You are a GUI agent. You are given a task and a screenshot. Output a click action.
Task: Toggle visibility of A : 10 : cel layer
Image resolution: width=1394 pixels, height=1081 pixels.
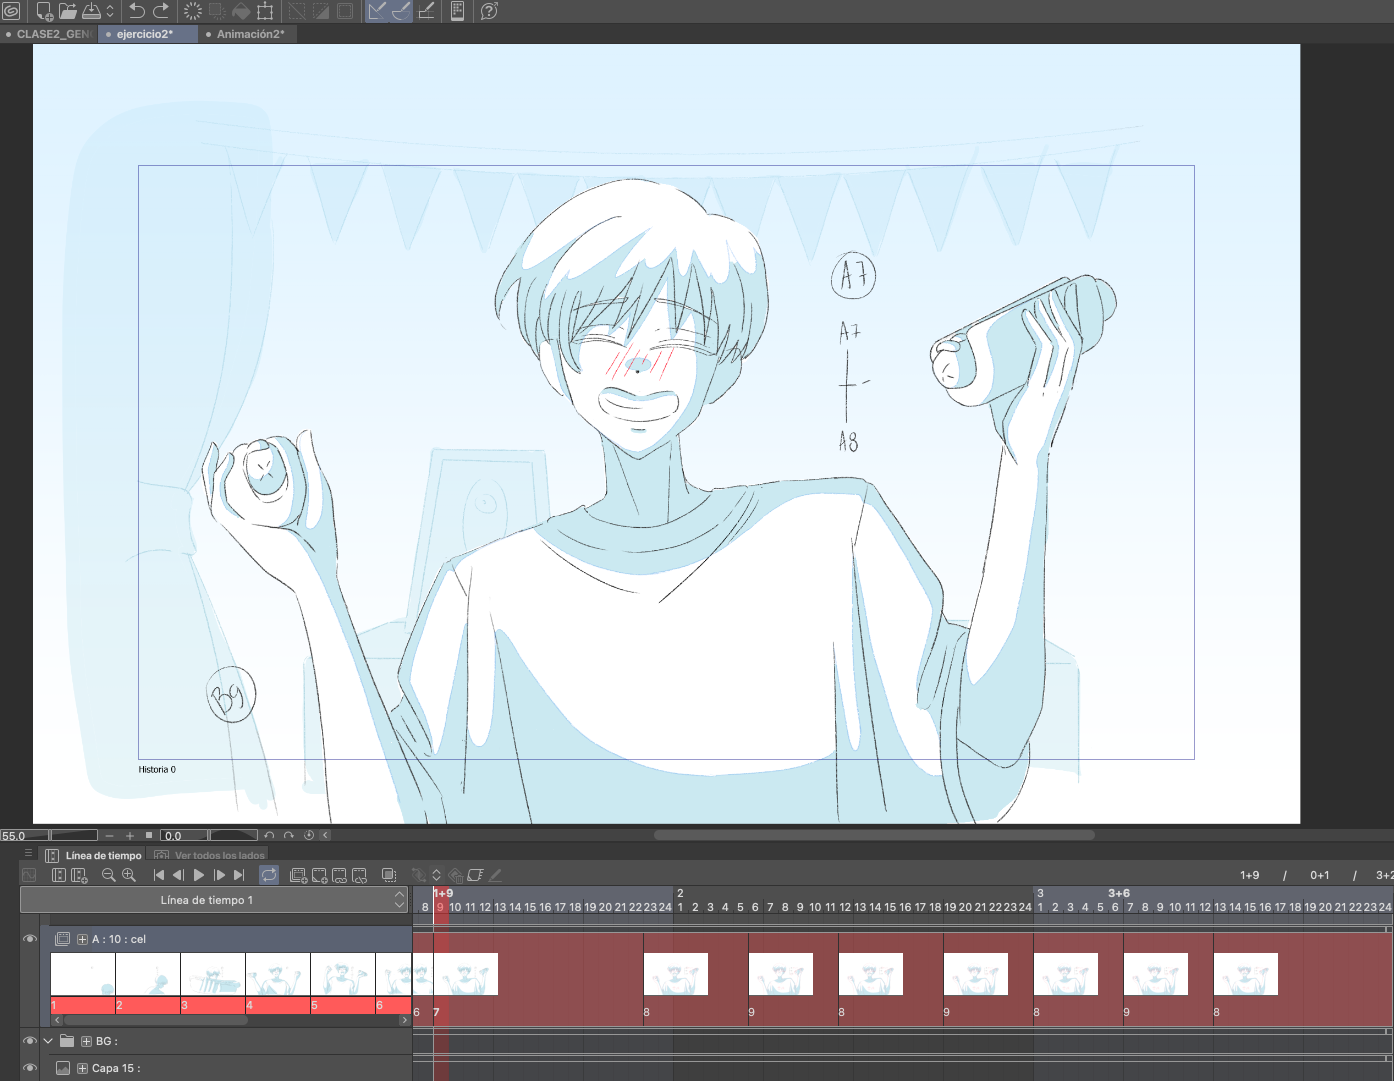[29, 939]
